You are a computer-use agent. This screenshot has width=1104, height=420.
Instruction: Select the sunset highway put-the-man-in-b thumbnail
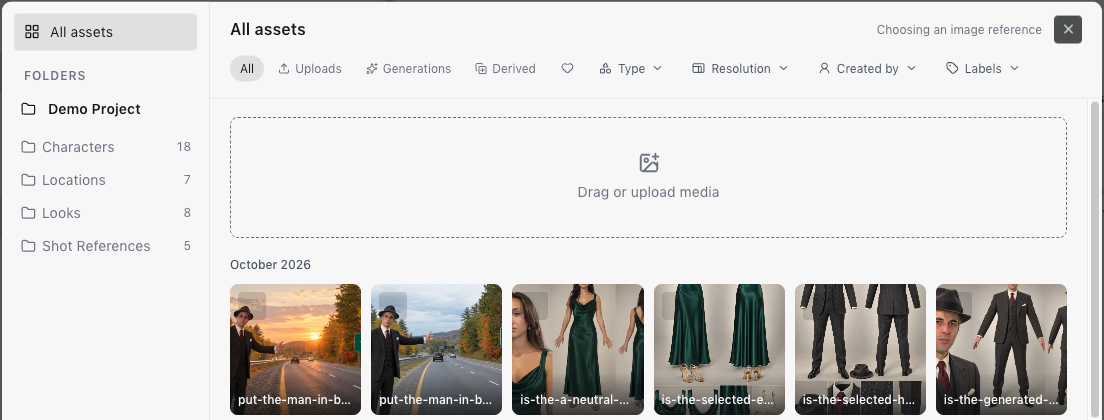295,349
